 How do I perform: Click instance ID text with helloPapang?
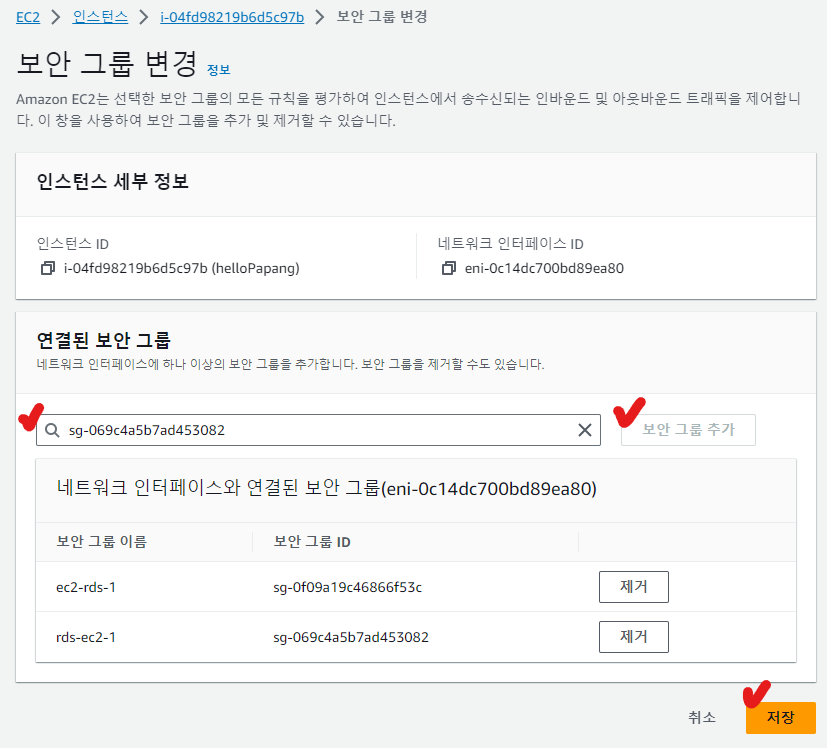point(181,268)
